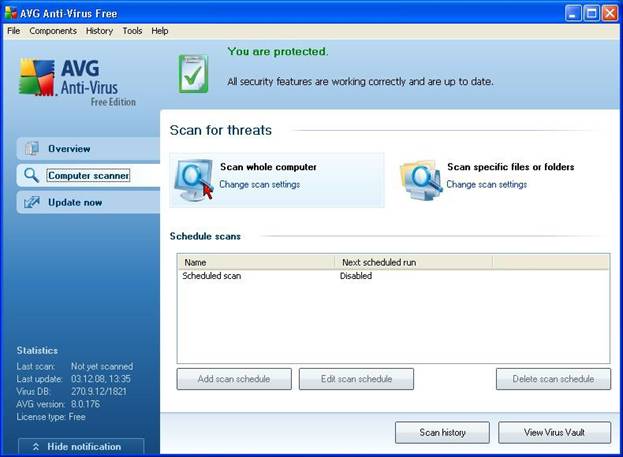
Task: Open the Tools menu
Action: pos(132,31)
